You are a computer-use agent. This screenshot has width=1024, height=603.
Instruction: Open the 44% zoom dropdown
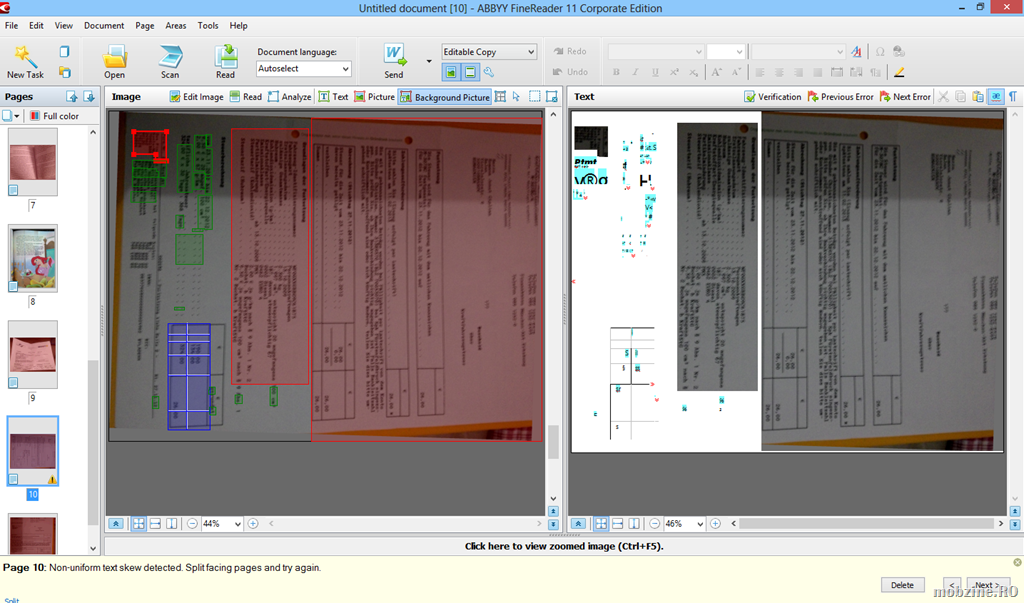[x=222, y=523]
